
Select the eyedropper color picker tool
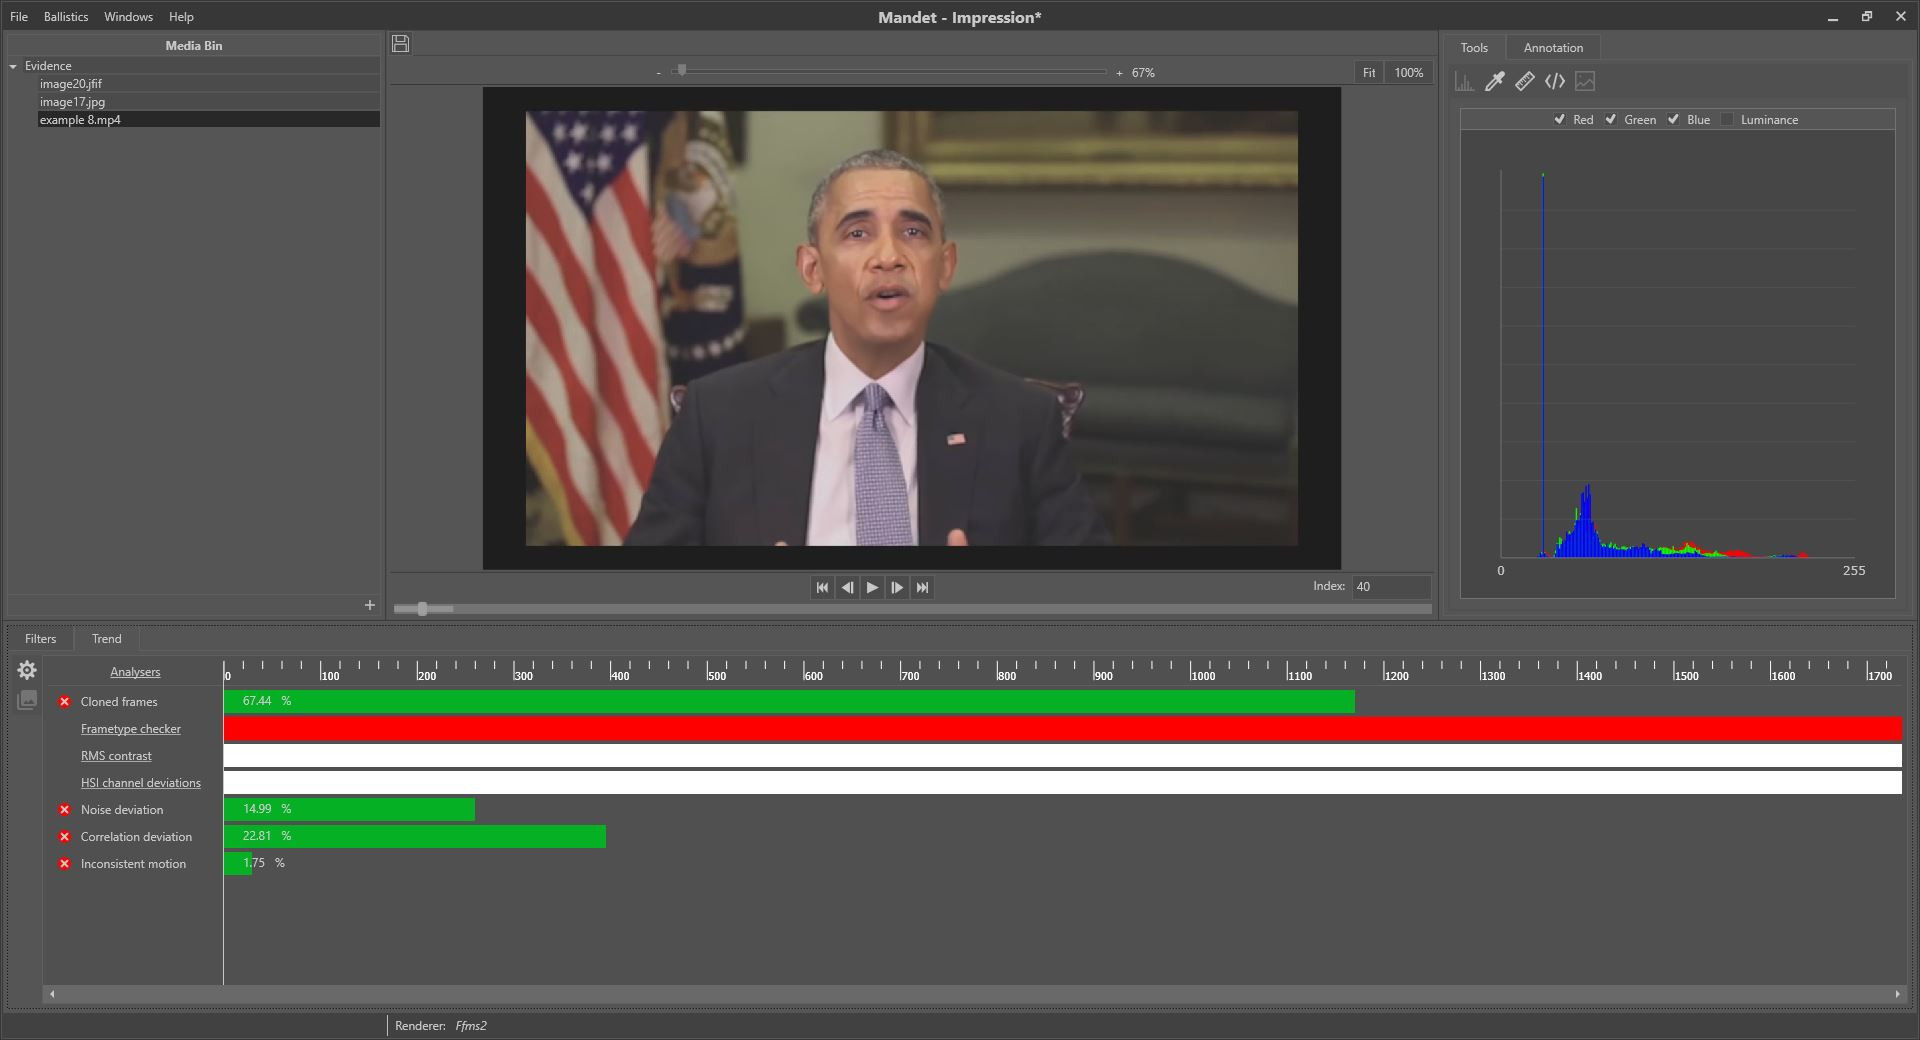(1494, 82)
